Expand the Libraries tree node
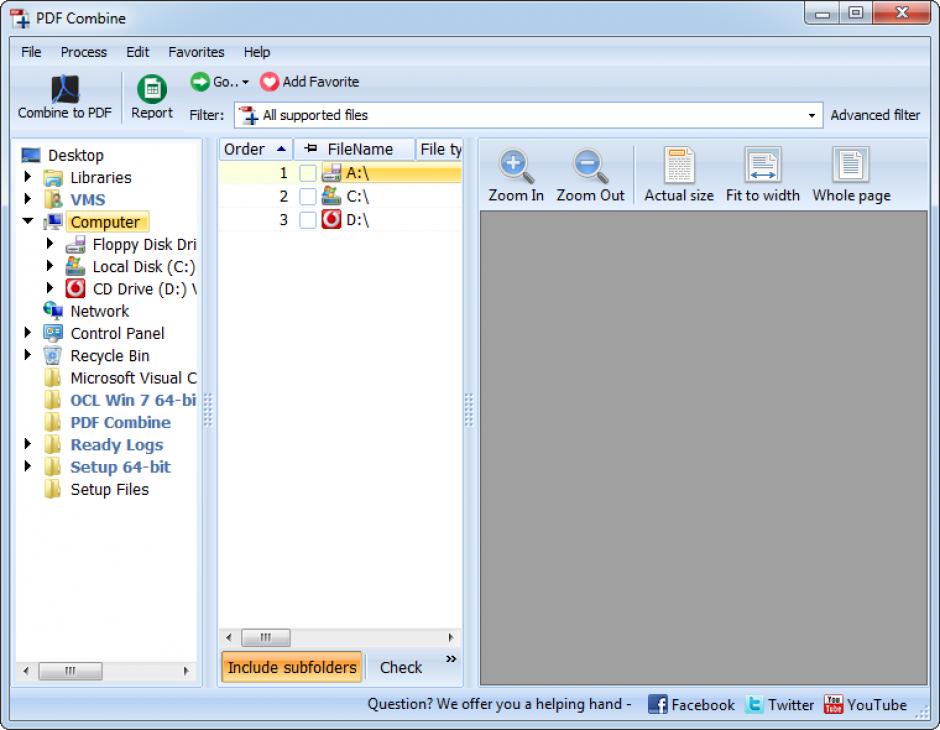This screenshot has height=730, width=940. tap(28, 178)
